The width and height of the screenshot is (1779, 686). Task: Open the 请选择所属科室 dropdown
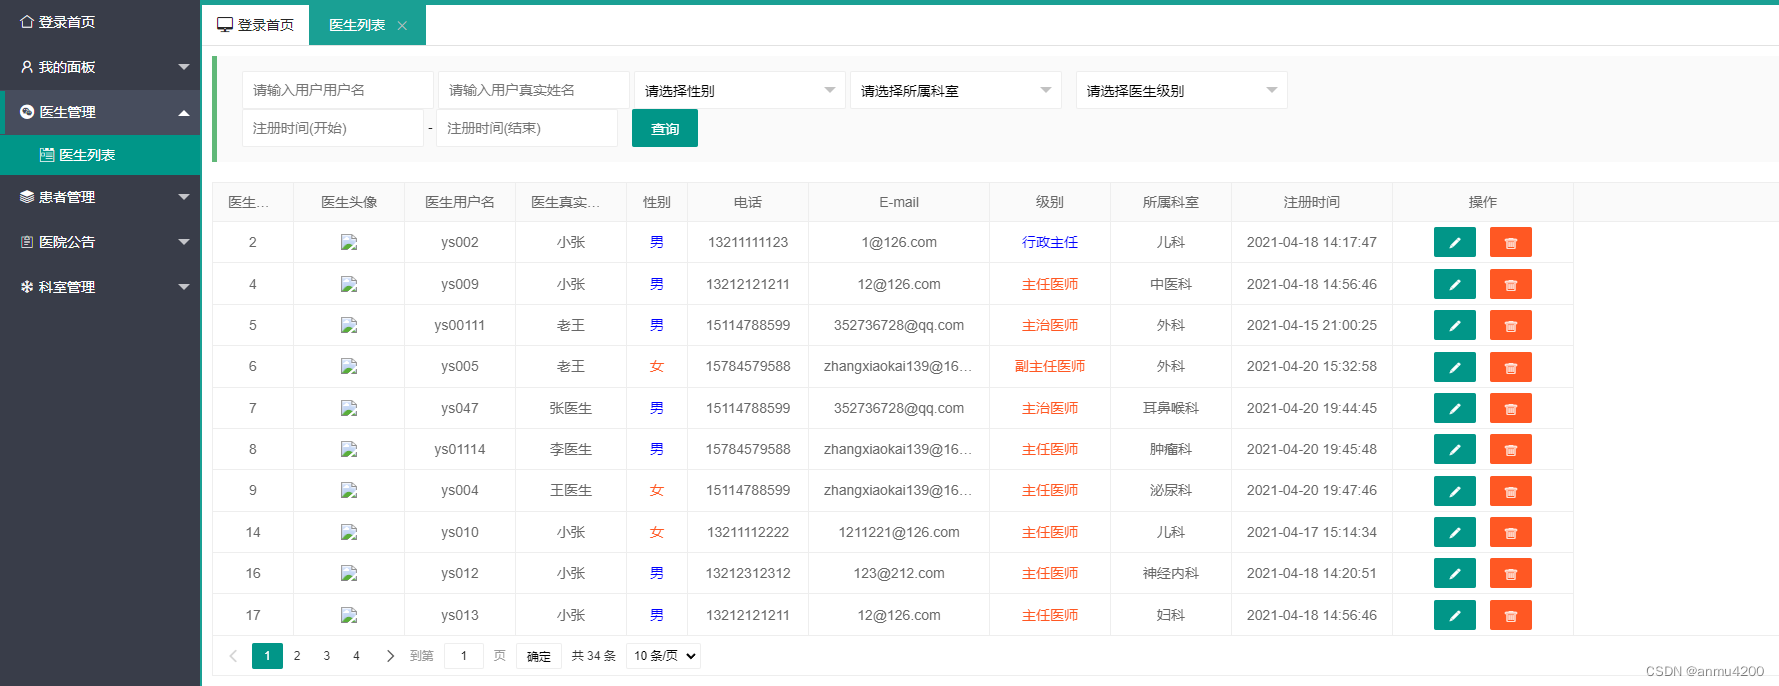[x=956, y=90]
